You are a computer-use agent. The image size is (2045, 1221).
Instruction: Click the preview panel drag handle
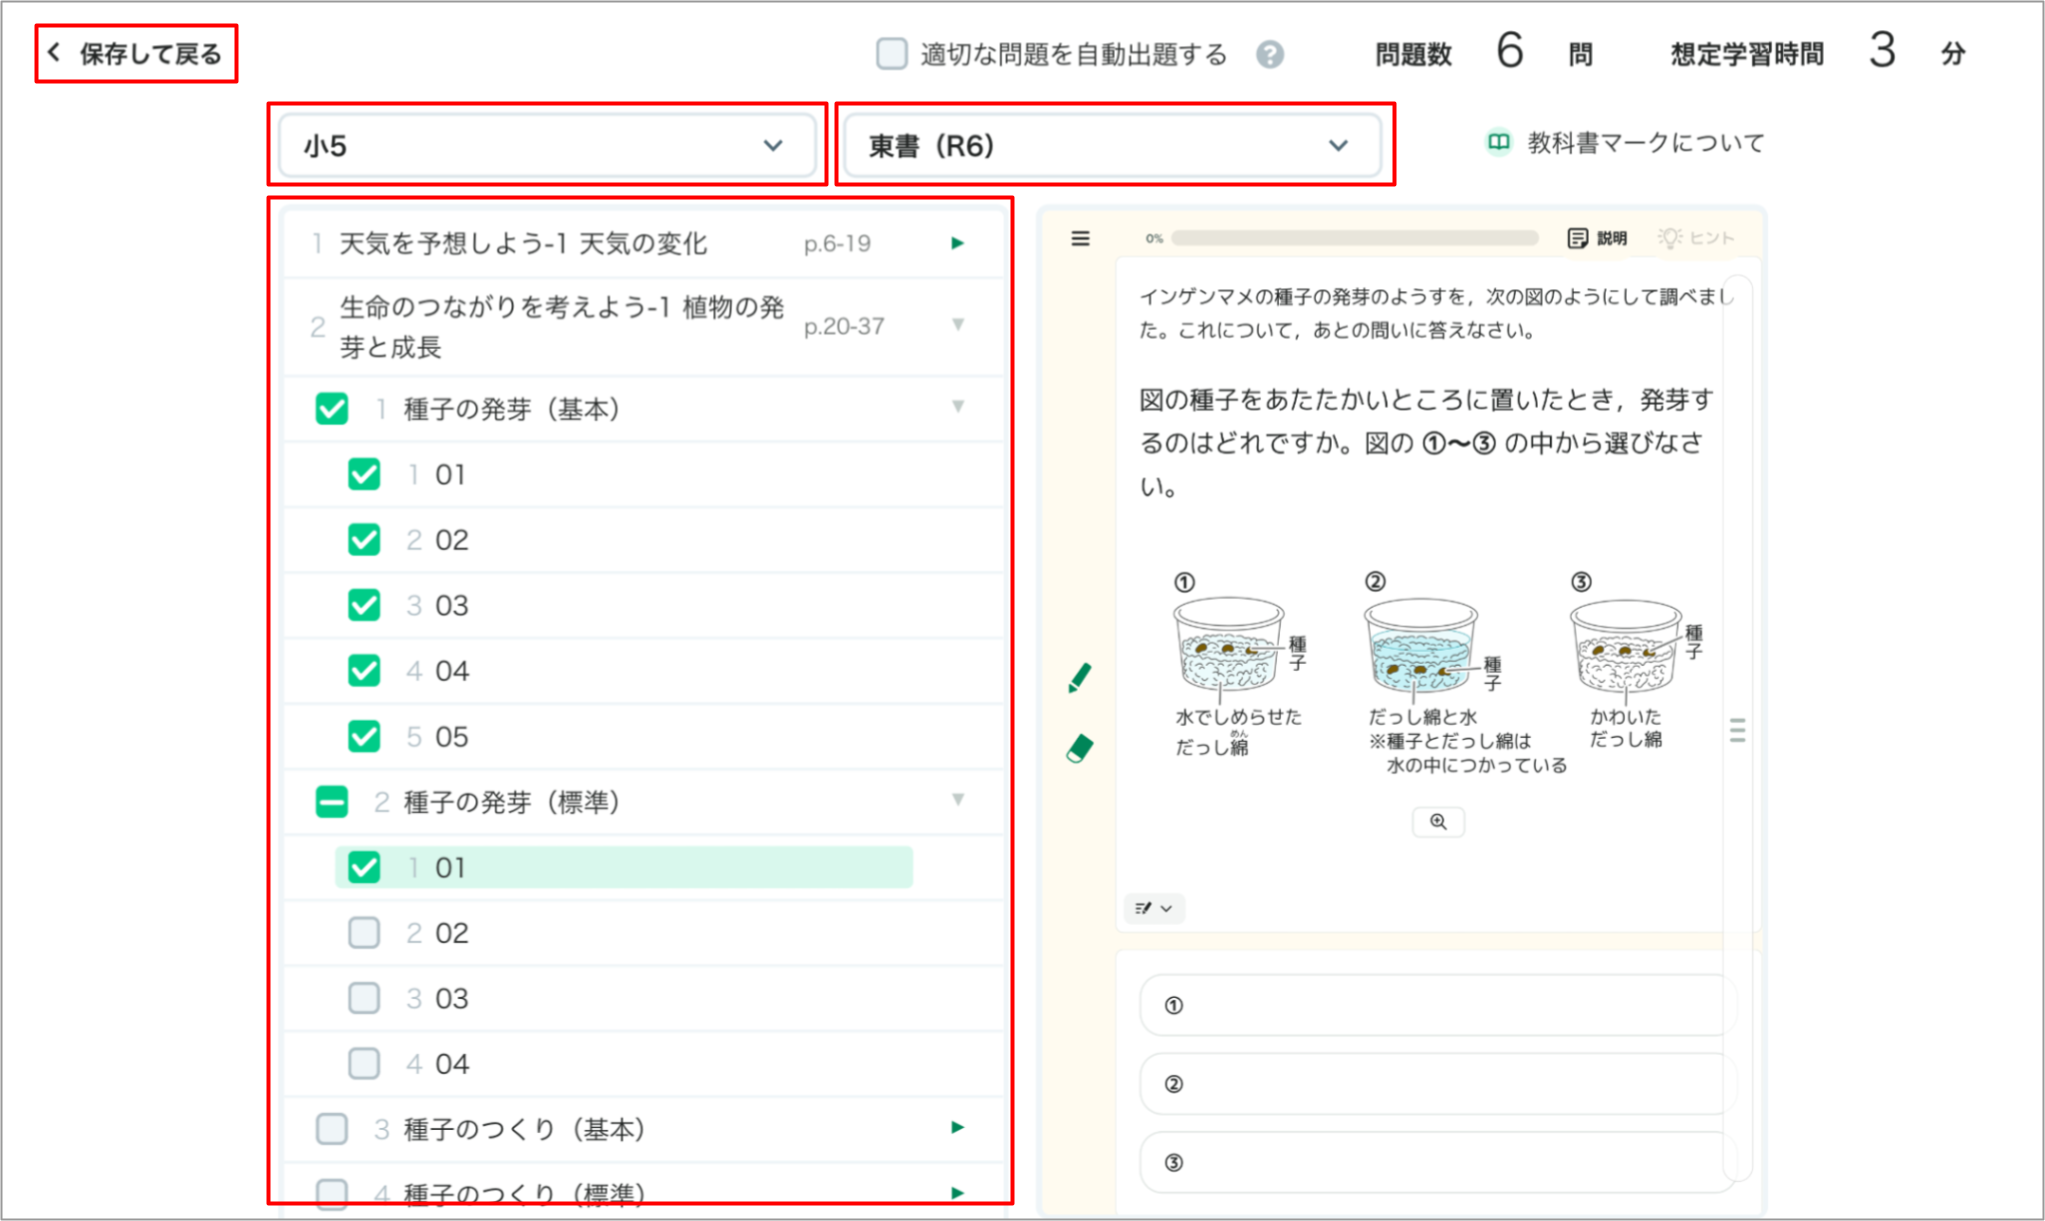(x=1738, y=730)
